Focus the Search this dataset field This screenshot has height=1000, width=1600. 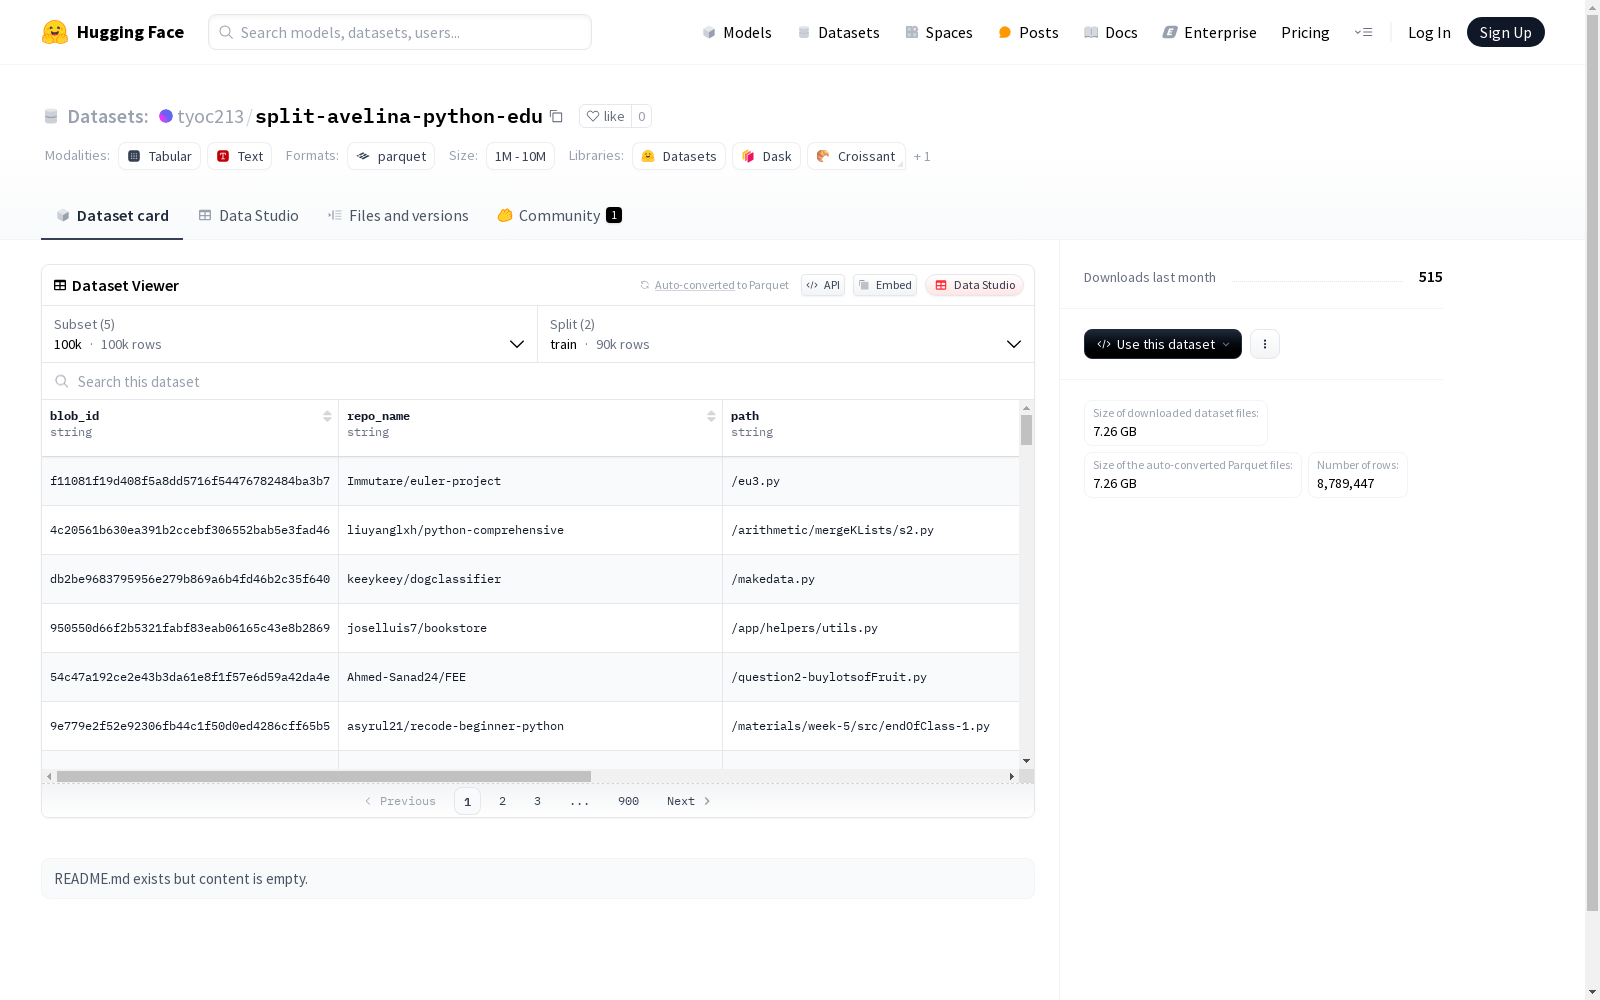point(538,381)
